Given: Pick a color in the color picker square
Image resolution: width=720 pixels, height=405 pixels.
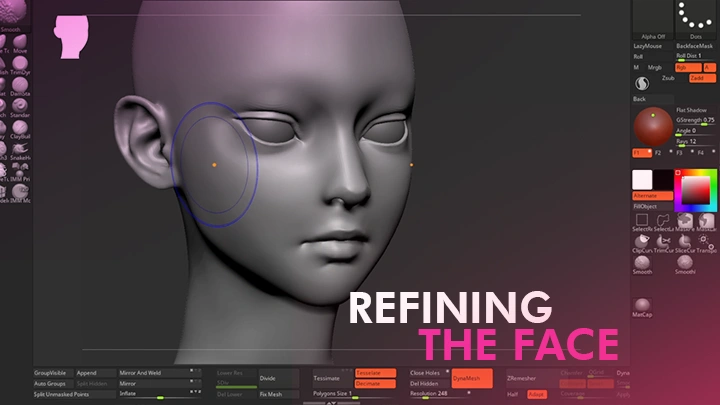Looking at the screenshot, I should 695,190.
